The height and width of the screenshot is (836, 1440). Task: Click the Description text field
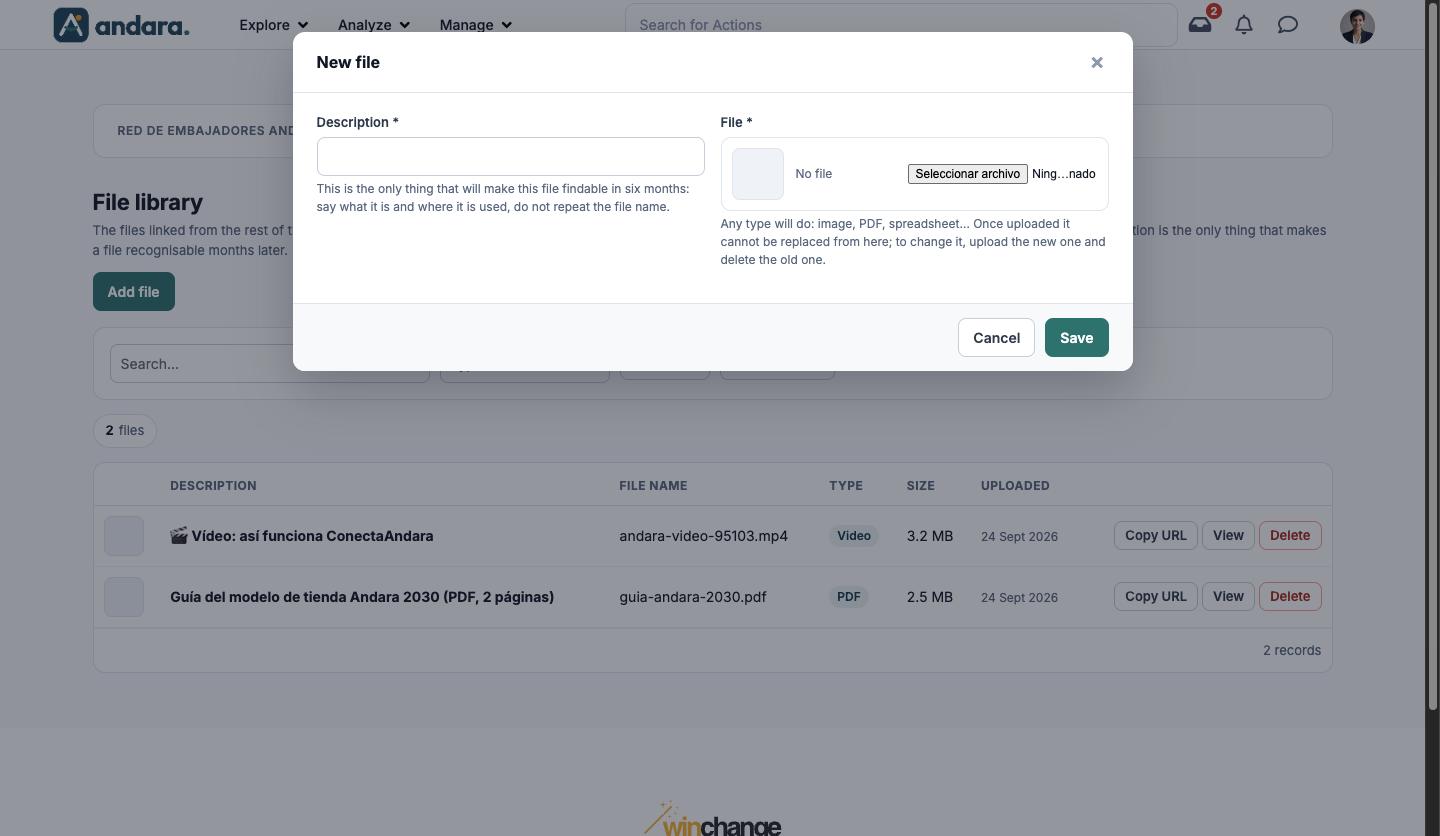510,156
